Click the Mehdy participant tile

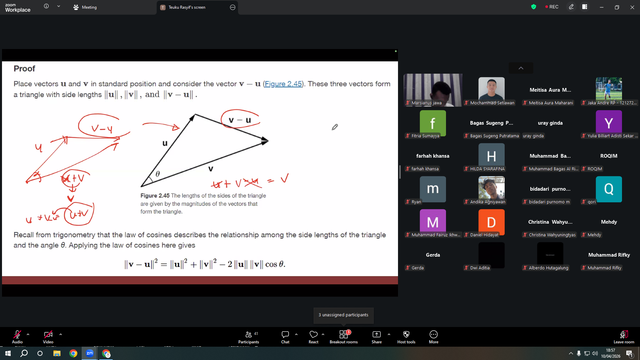pos(609,222)
